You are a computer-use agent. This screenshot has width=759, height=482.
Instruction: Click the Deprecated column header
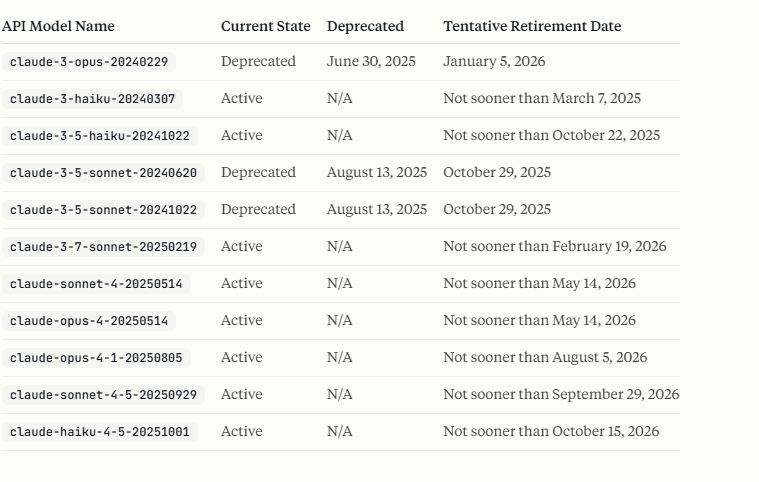tap(365, 26)
